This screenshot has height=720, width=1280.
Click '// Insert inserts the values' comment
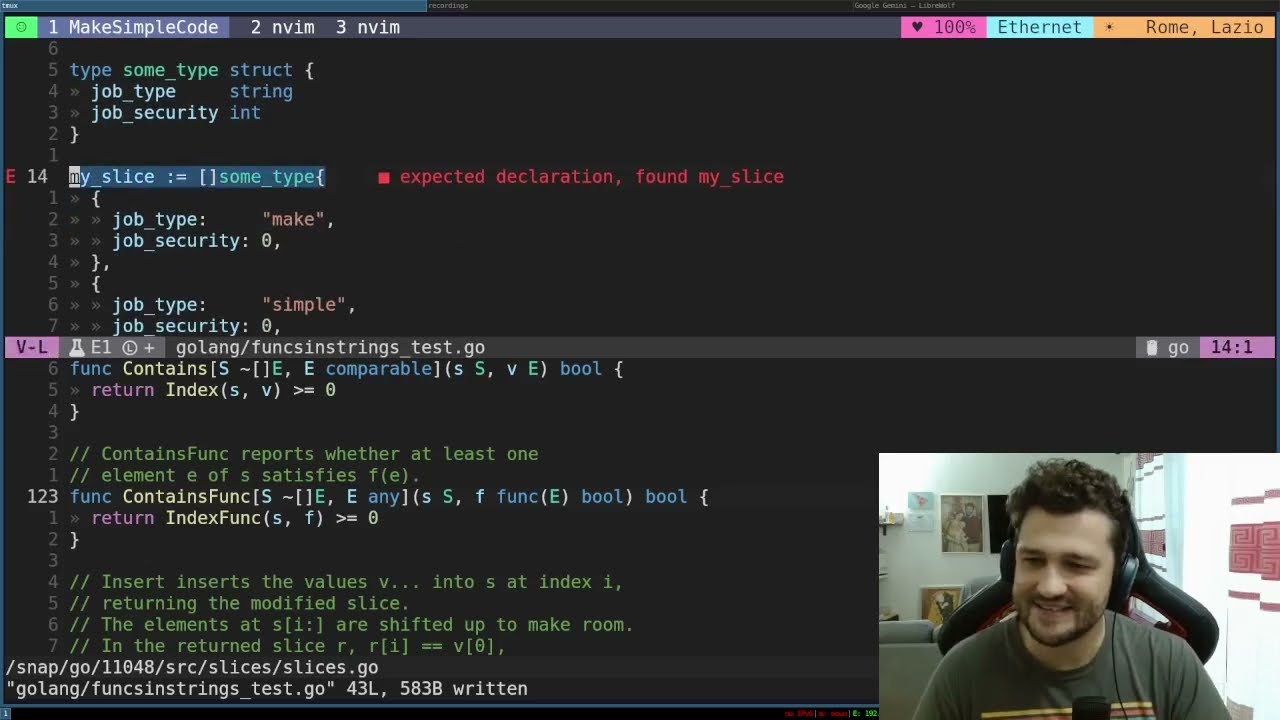(346, 582)
